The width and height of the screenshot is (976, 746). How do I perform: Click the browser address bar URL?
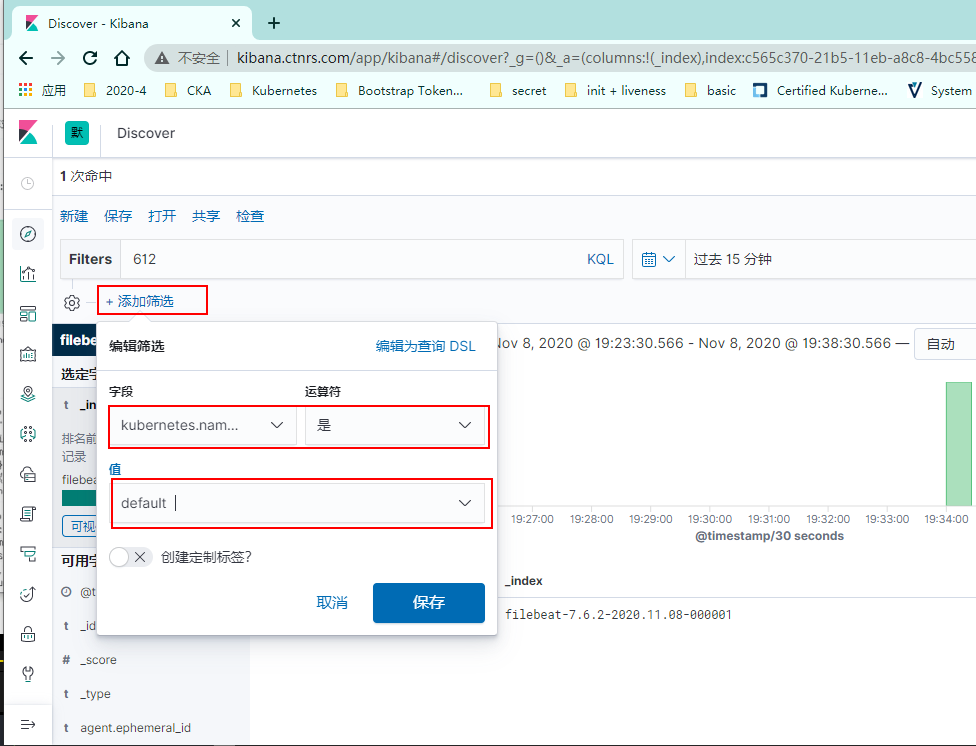click(604, 58)
